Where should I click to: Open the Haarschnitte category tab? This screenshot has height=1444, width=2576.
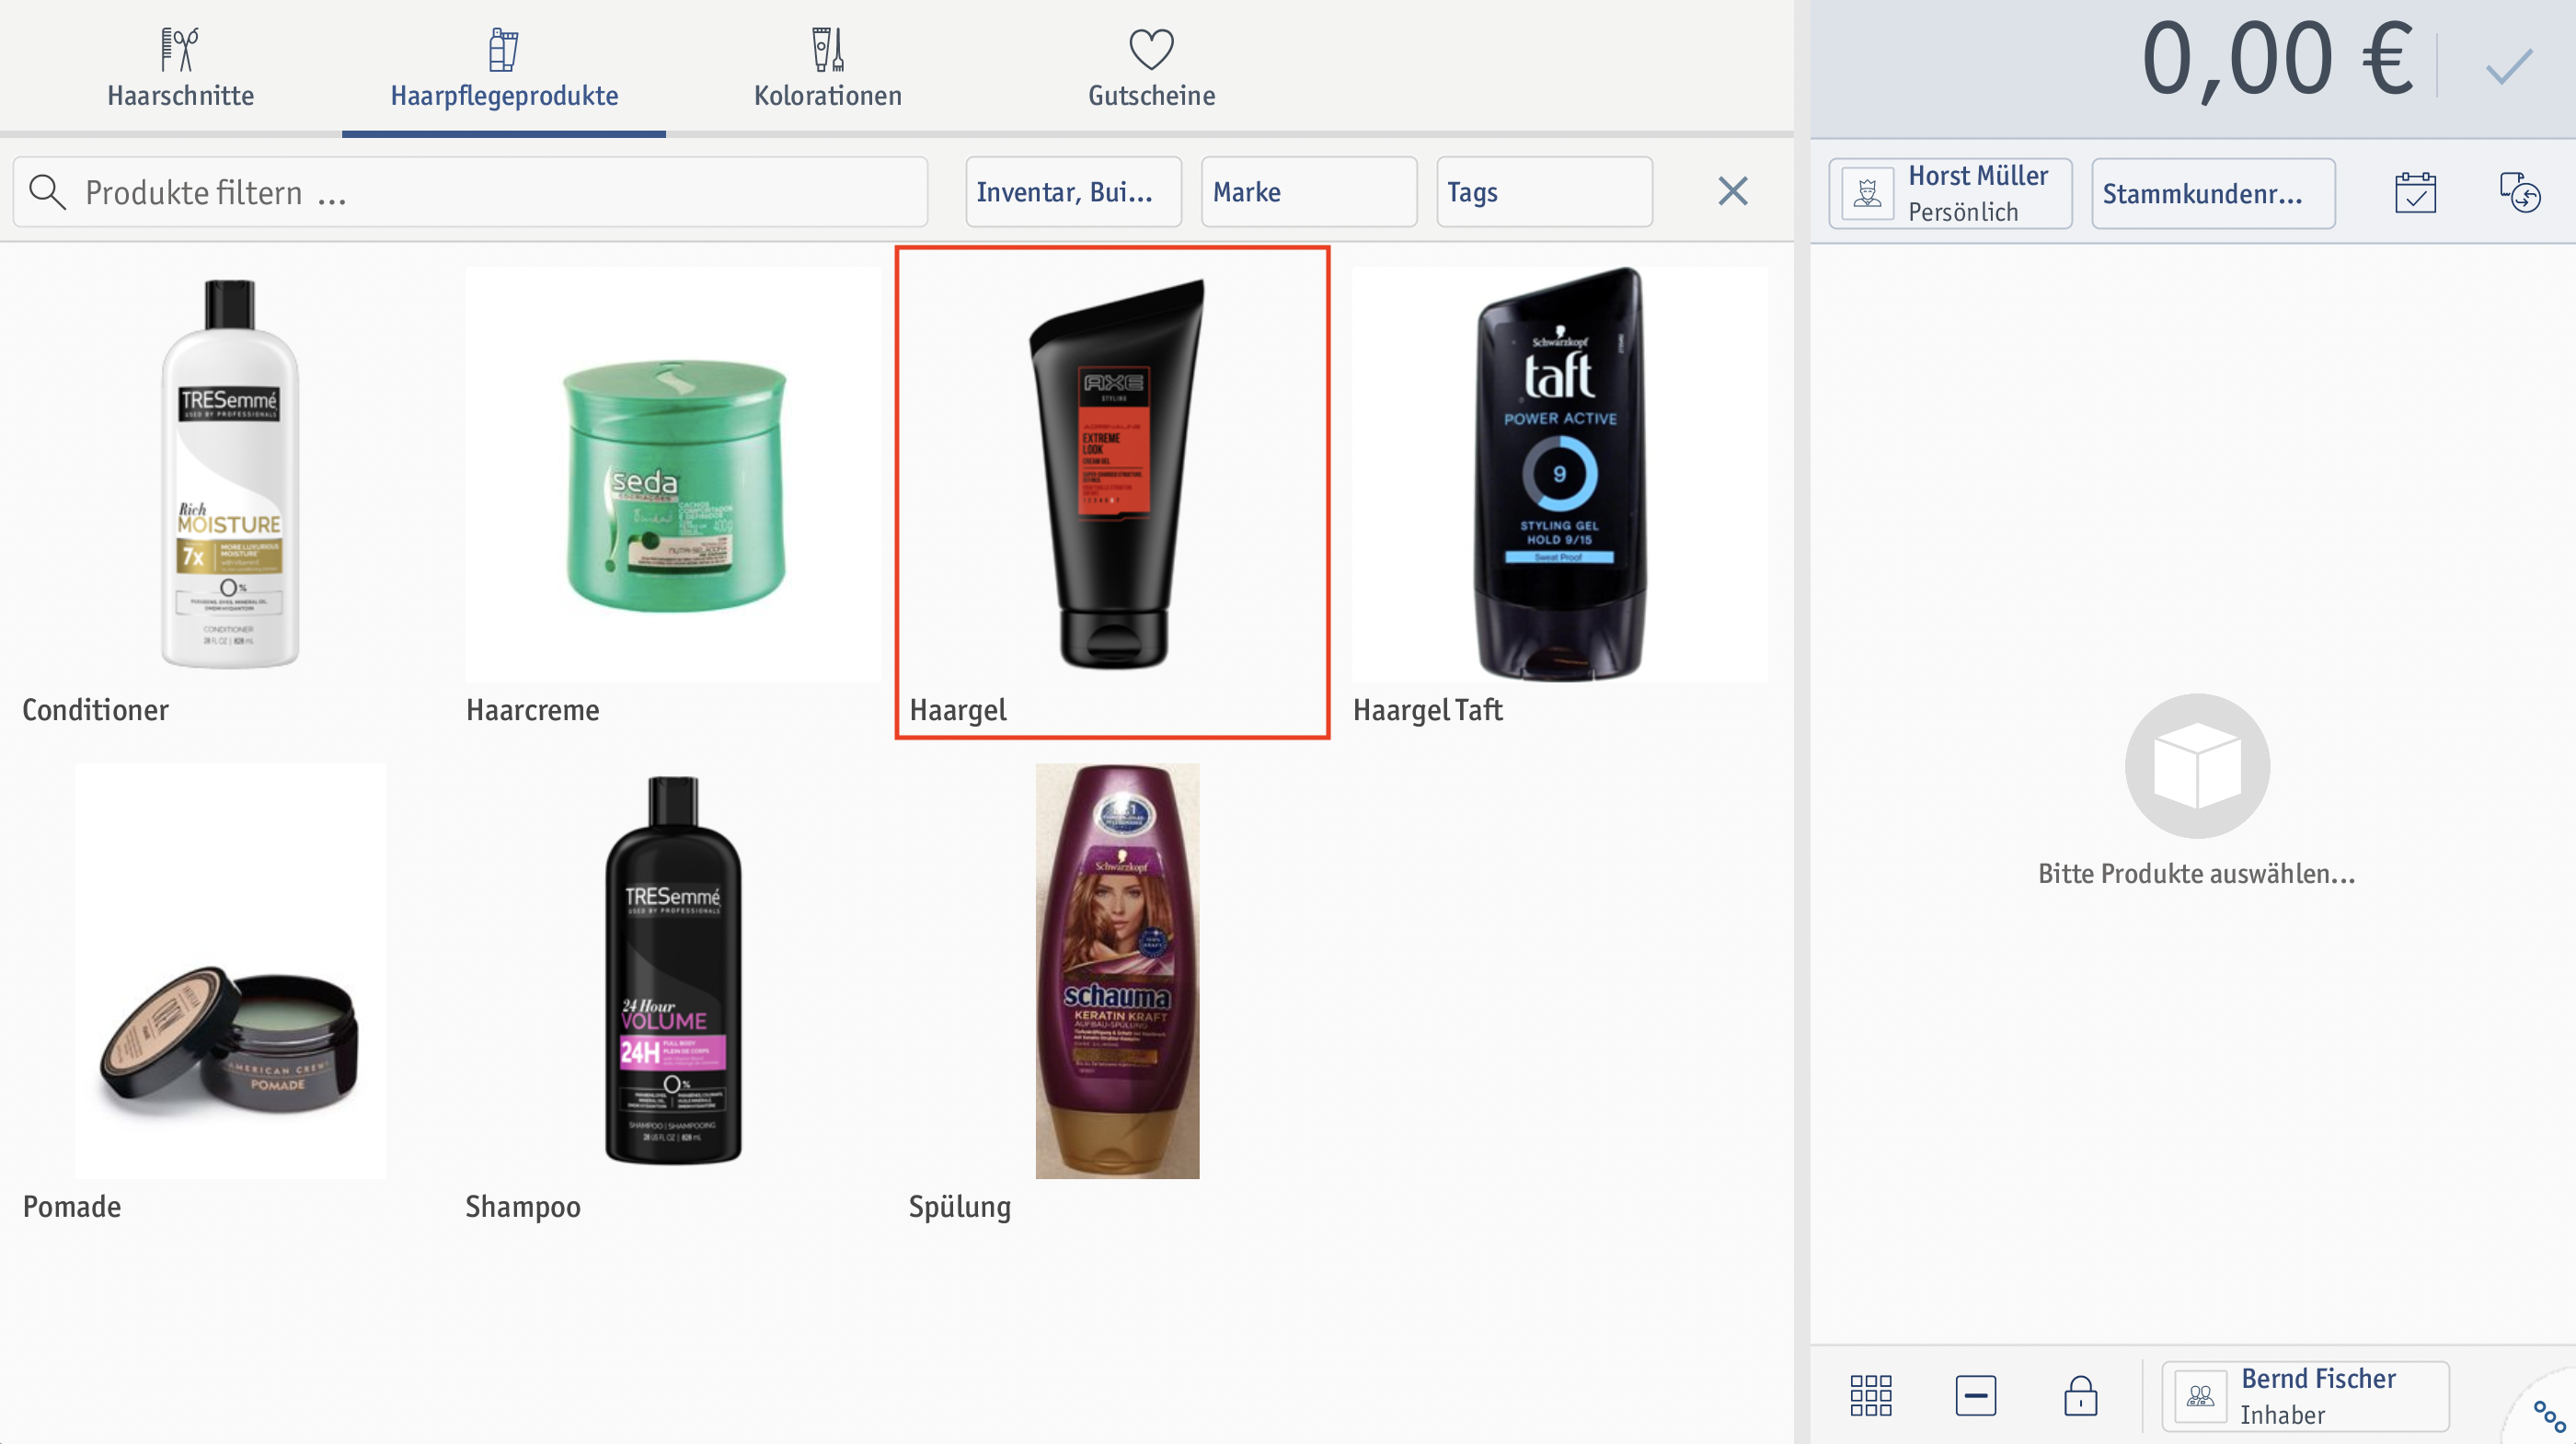pos(180,68)
